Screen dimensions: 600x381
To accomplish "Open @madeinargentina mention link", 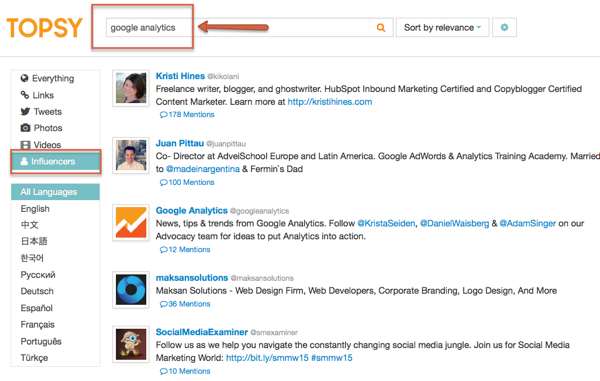I will tap(203, 169).
